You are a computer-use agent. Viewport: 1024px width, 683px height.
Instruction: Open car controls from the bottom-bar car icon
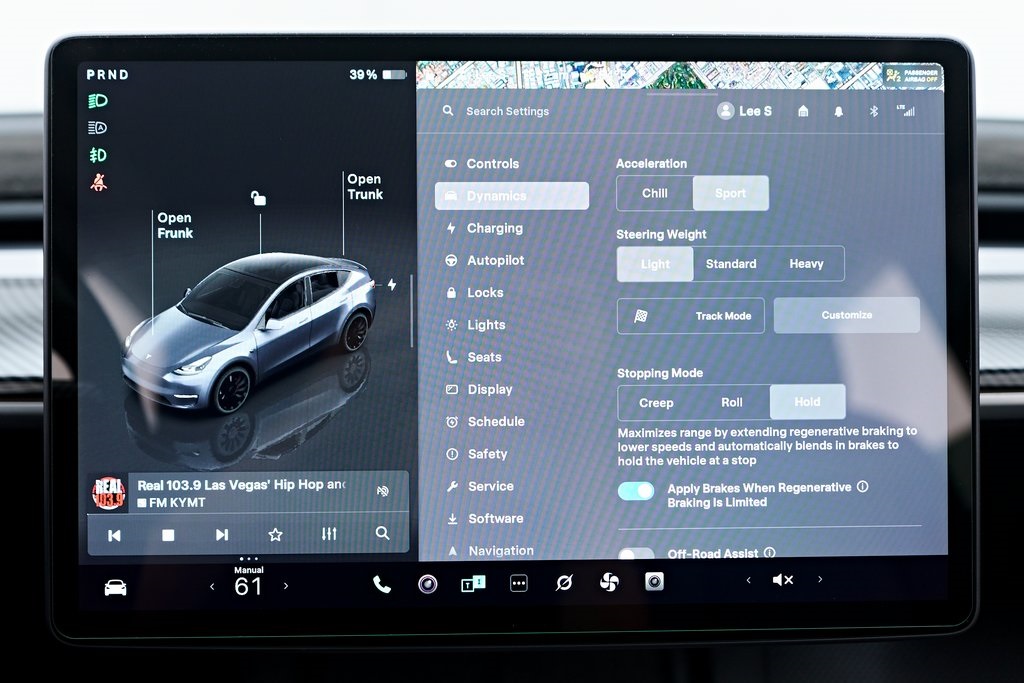point(116,588)
